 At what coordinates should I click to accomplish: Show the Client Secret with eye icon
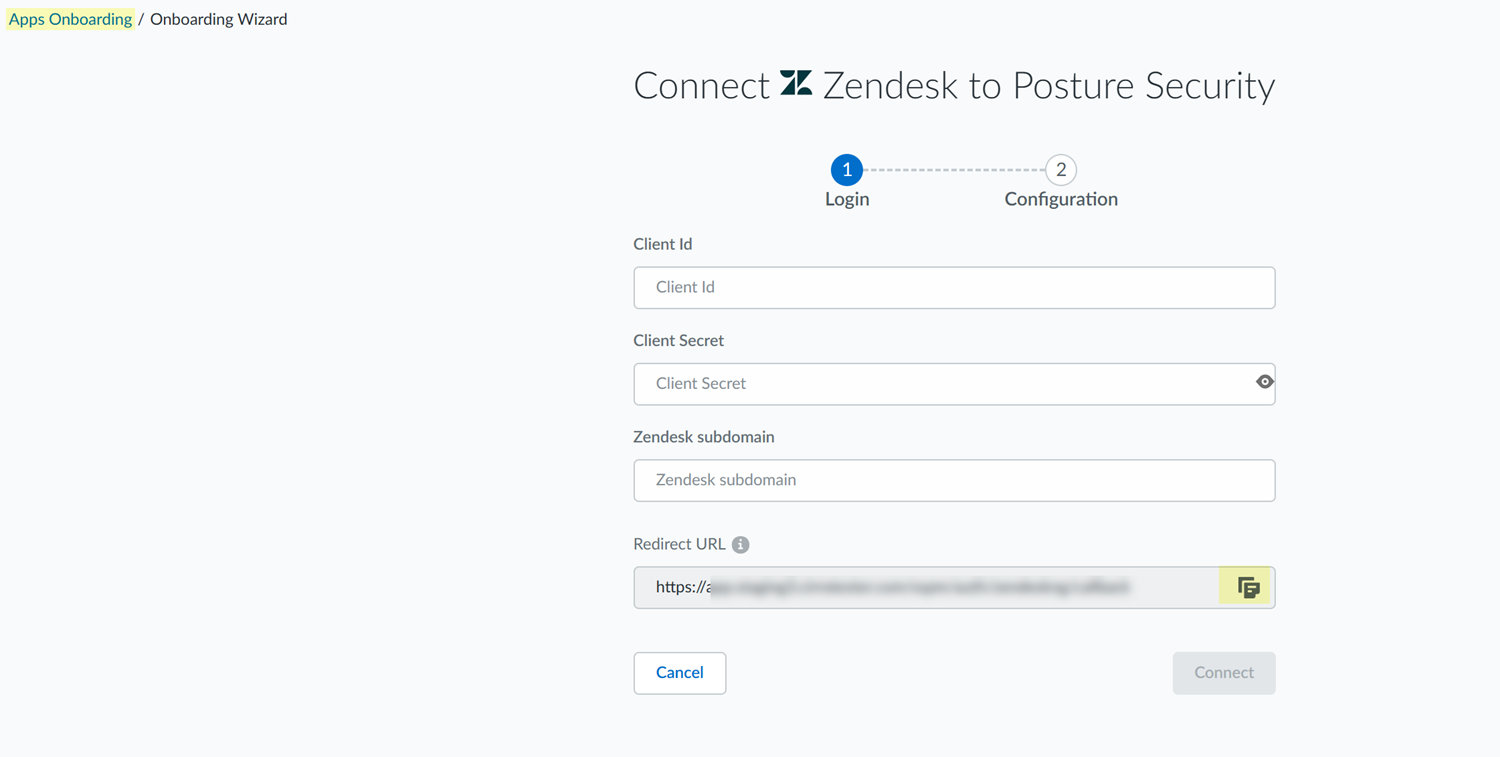click(x=1264, y=382)
